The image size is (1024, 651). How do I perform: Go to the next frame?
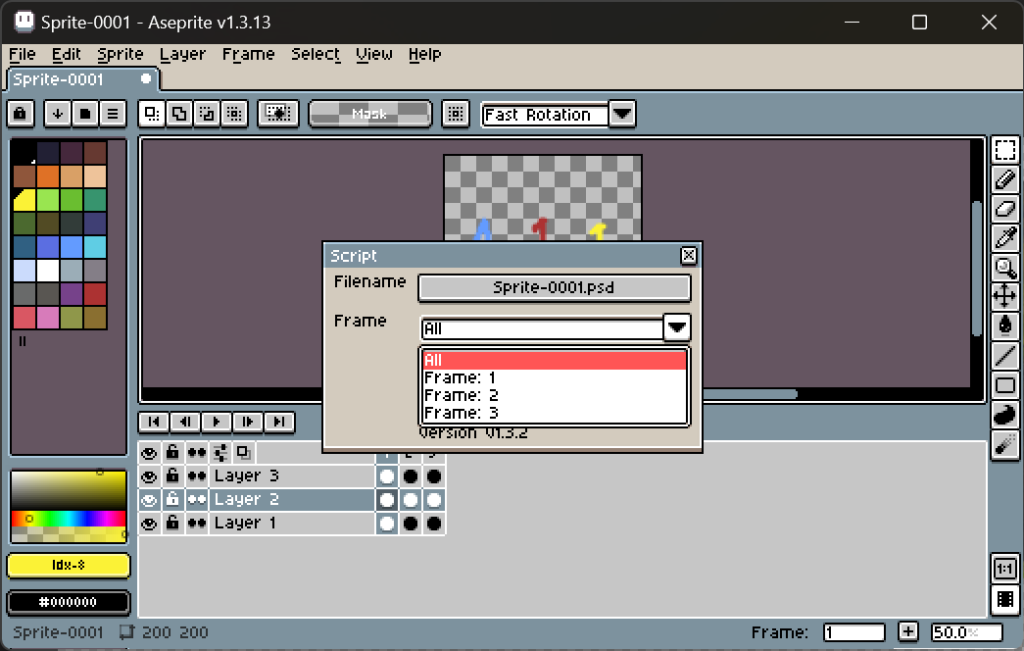click(248, 422)
